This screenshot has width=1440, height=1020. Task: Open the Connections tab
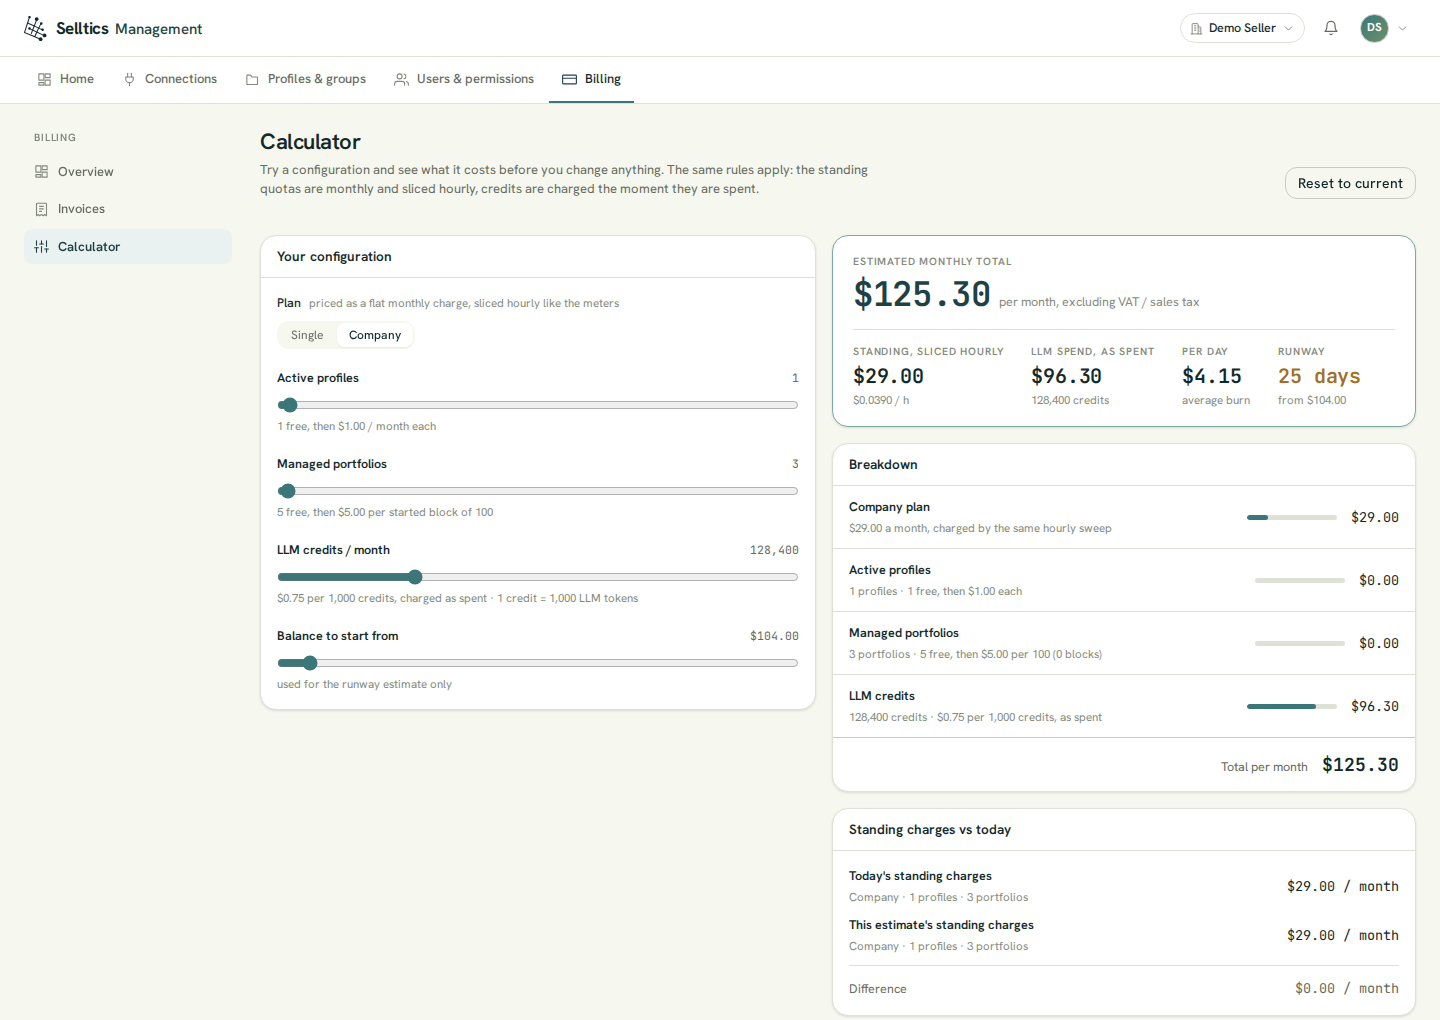(x=170, y=79)
